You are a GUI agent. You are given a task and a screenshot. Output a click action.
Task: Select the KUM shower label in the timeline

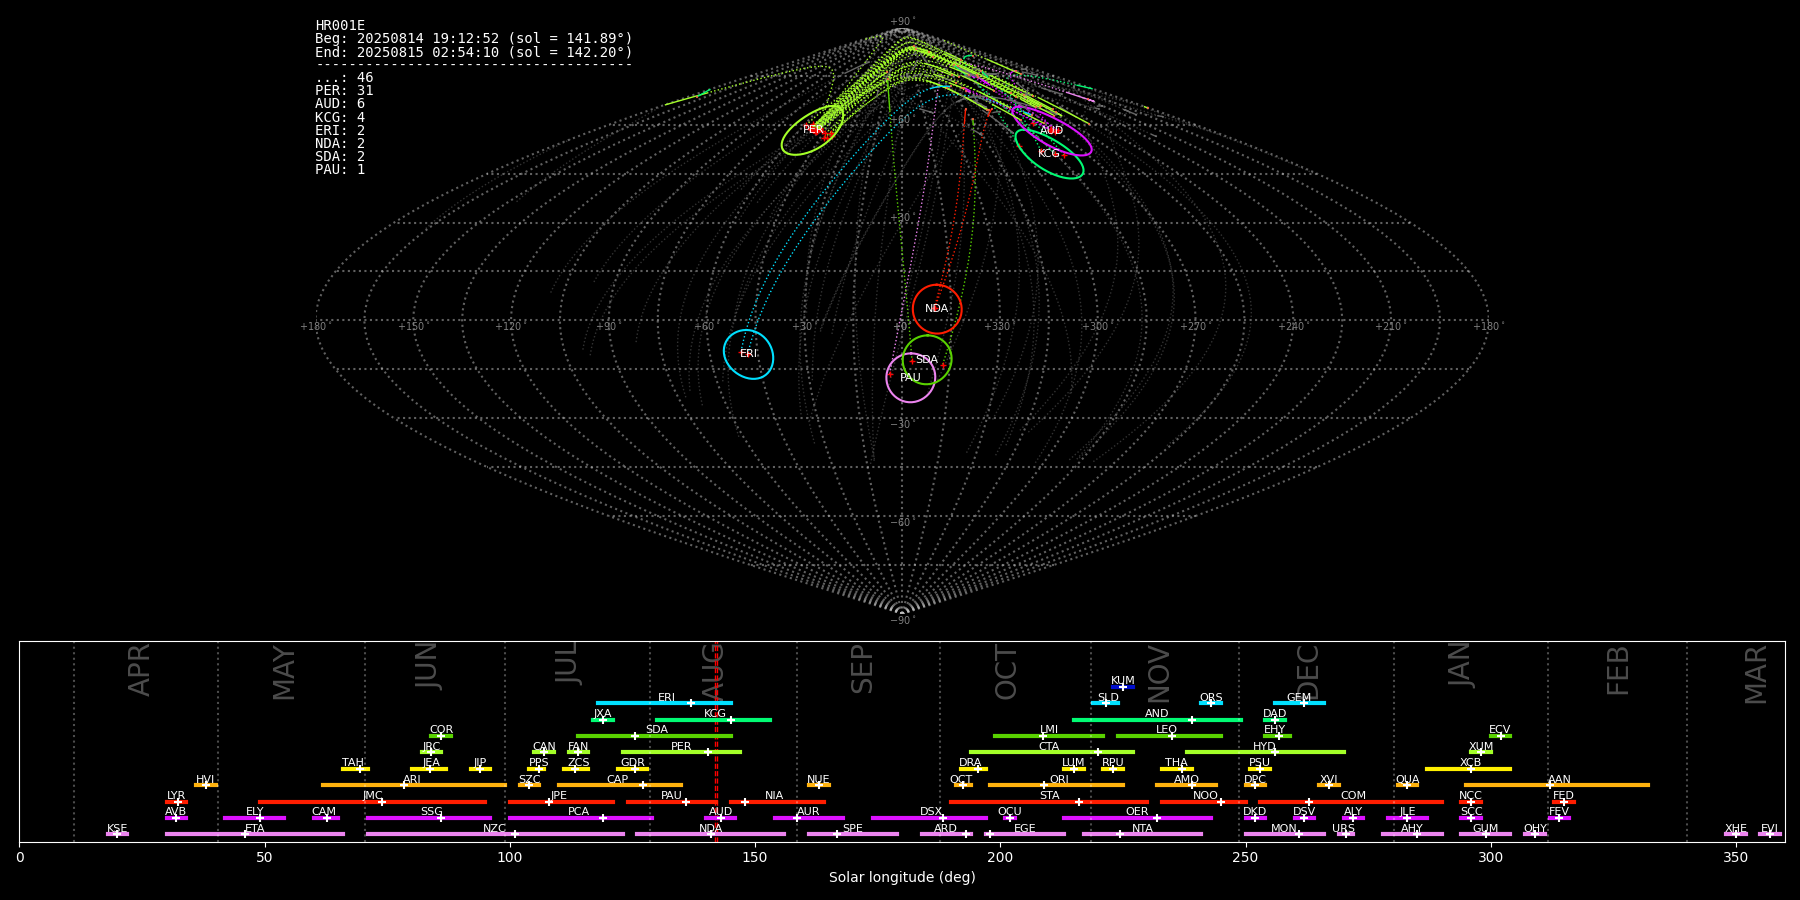coord(1123,680)
